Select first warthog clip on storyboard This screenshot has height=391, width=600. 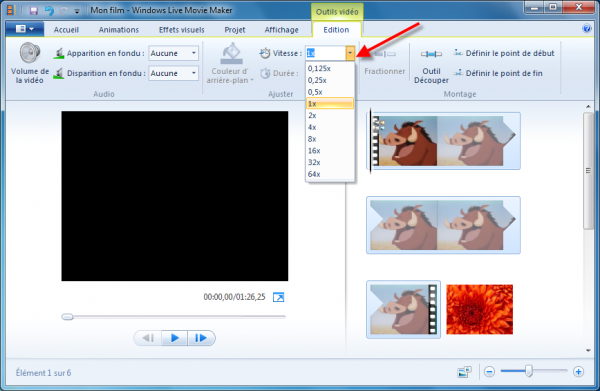(x=443, y=141)
